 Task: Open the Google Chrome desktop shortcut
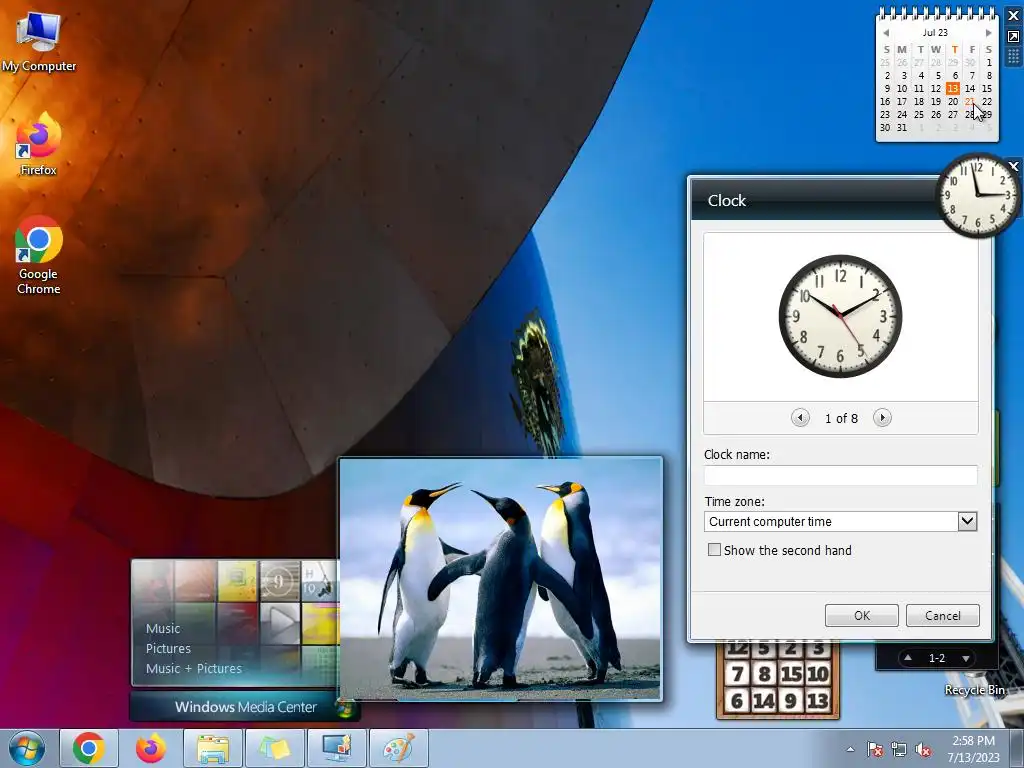[x=39, y=255]
